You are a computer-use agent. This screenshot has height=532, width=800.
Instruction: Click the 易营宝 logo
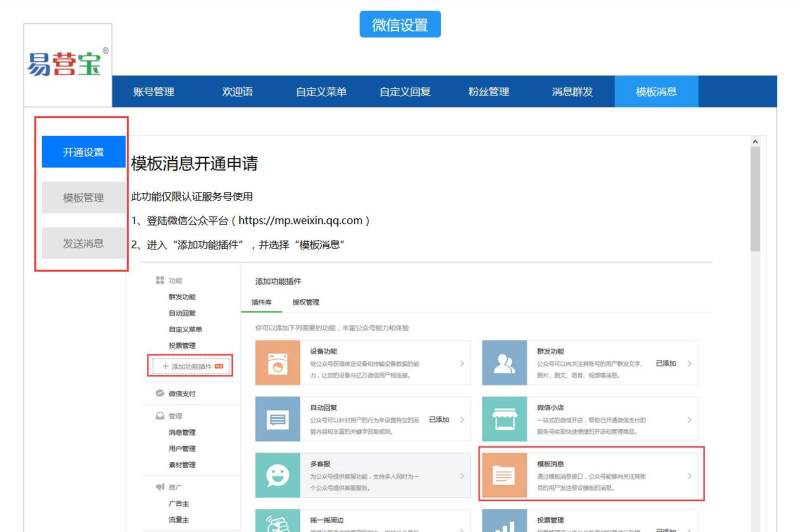(67, 65)
